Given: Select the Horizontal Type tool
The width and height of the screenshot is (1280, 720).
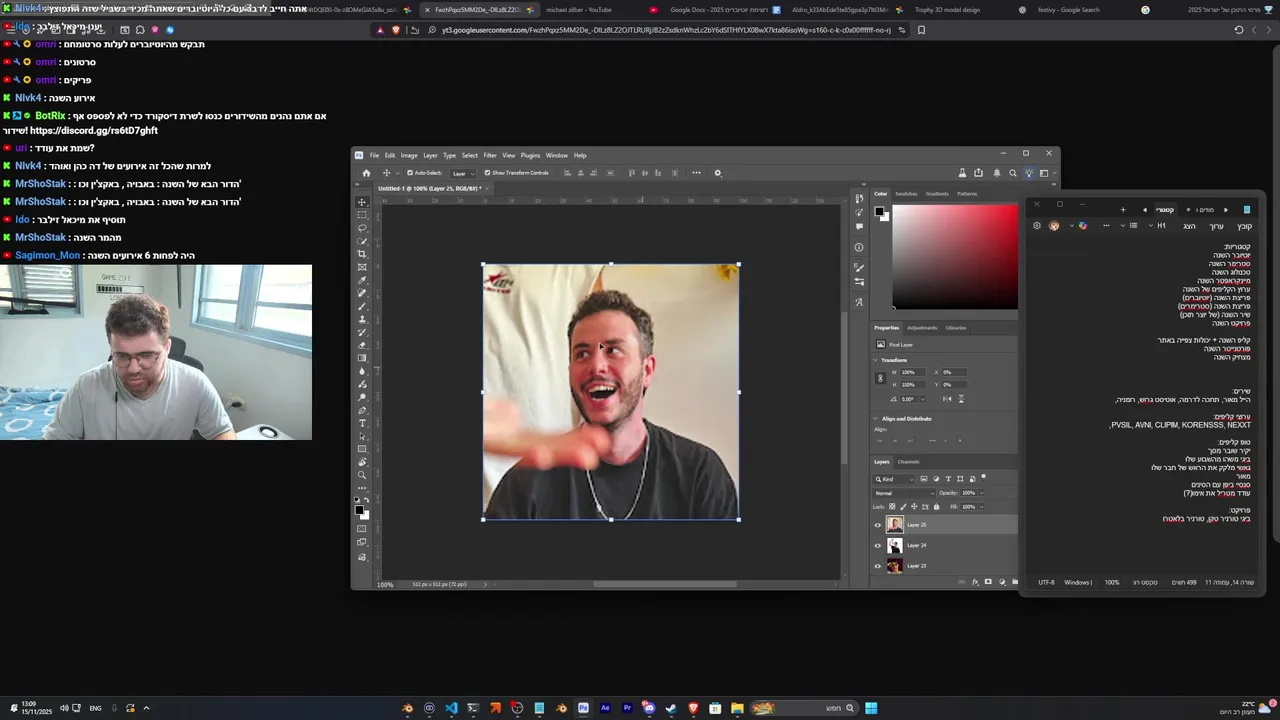Looking at the screenshot, I should click(361, 423).
